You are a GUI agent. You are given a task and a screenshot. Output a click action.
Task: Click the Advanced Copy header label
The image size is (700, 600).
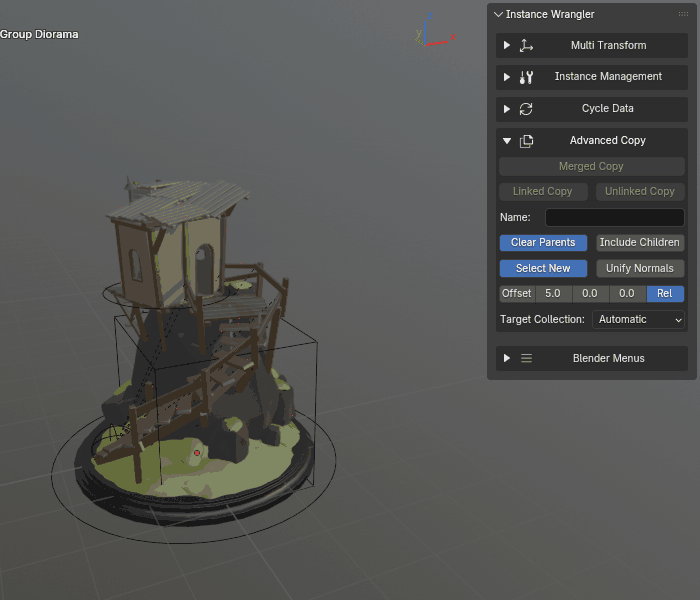[x=608, y=141]
